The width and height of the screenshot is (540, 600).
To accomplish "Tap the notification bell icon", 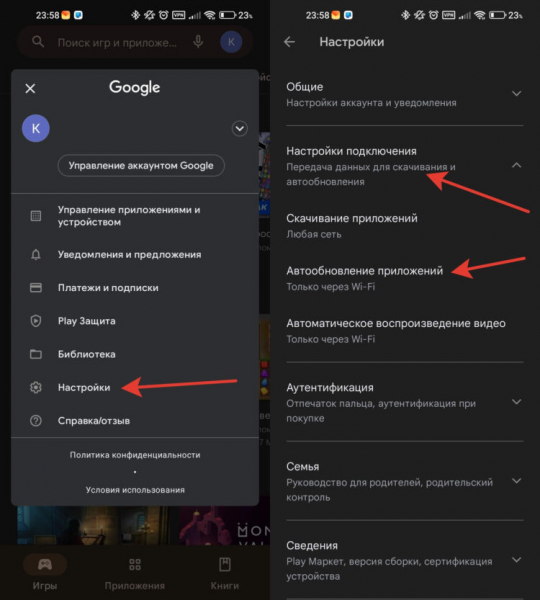I will [x=36, y=254].
